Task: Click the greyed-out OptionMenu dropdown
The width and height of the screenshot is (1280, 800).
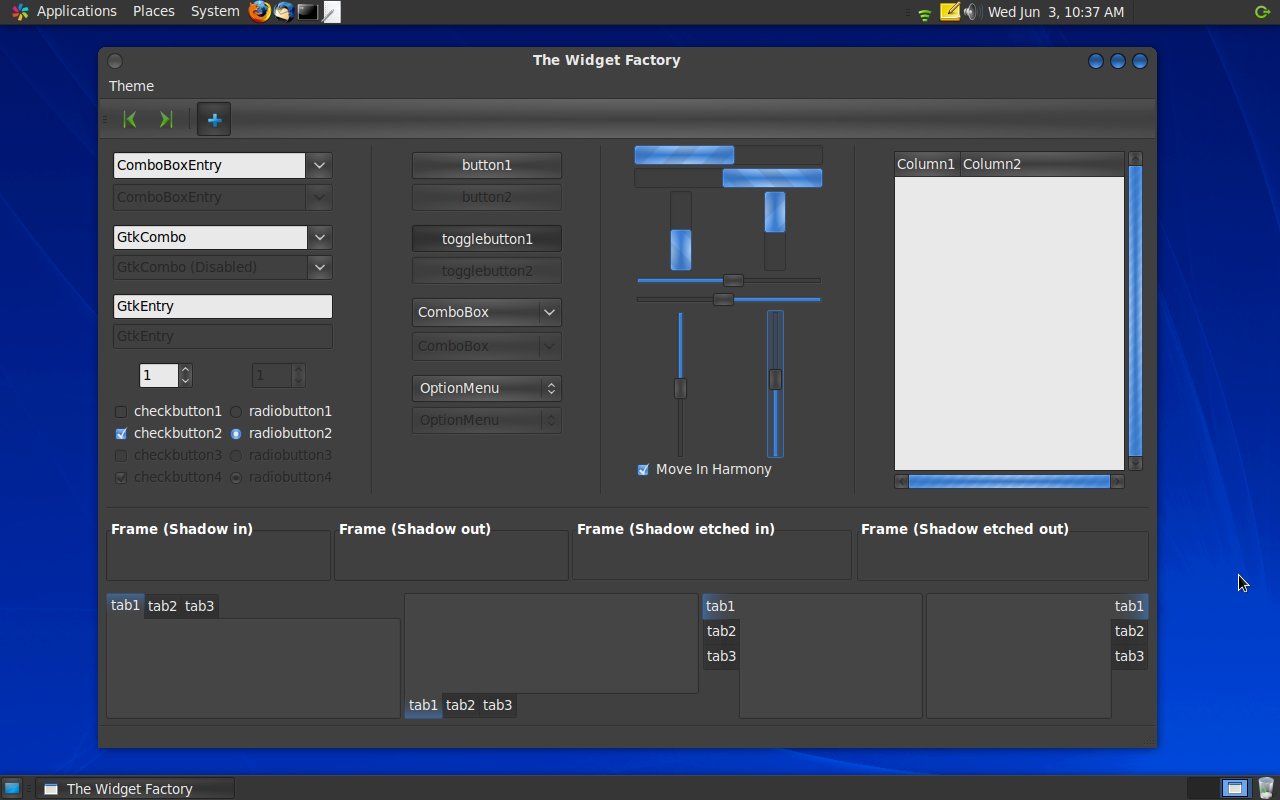Action: pyautogui.click(x=487, y=420)
